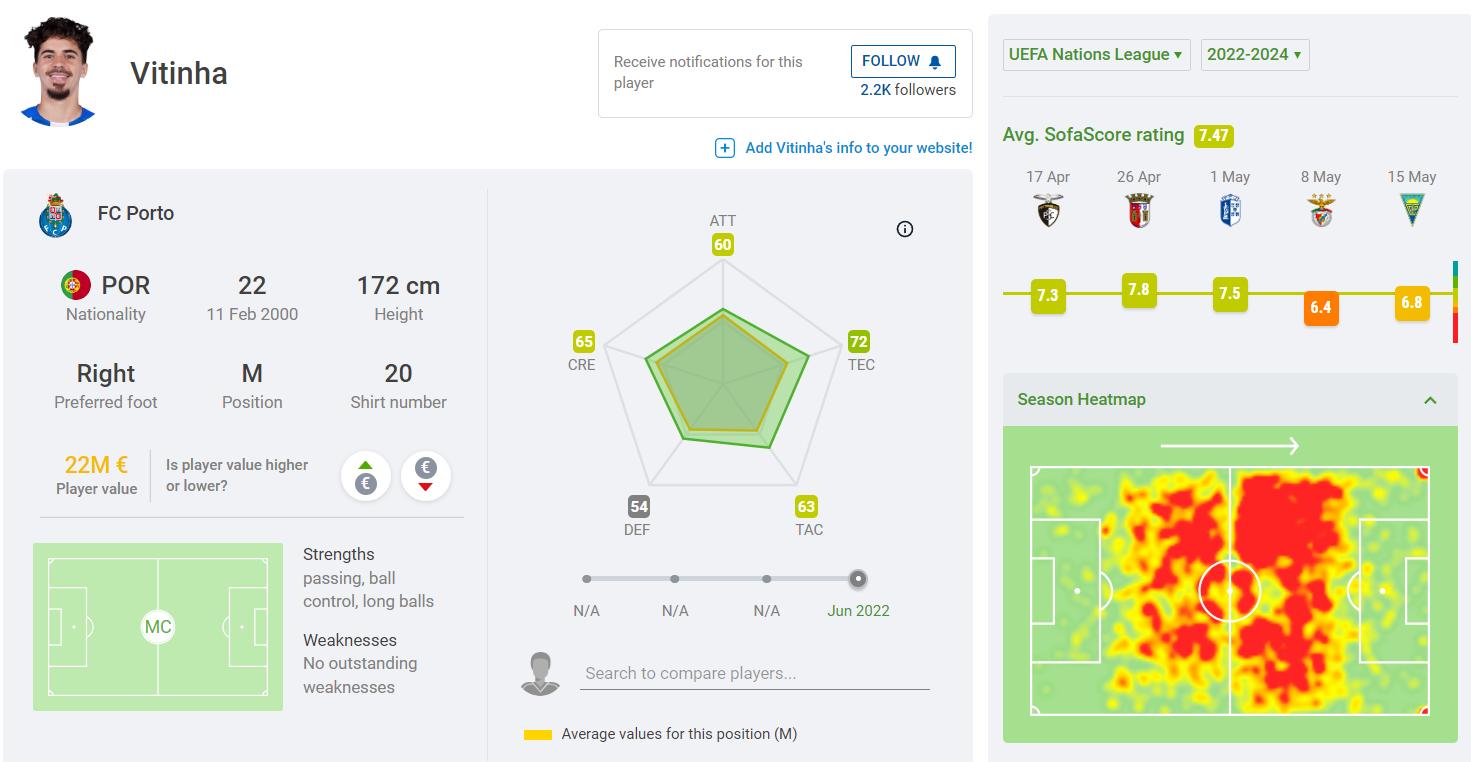Click Vitinha's profile photo
Viewport: 1471px width, 762px height.
pos(58,71)
